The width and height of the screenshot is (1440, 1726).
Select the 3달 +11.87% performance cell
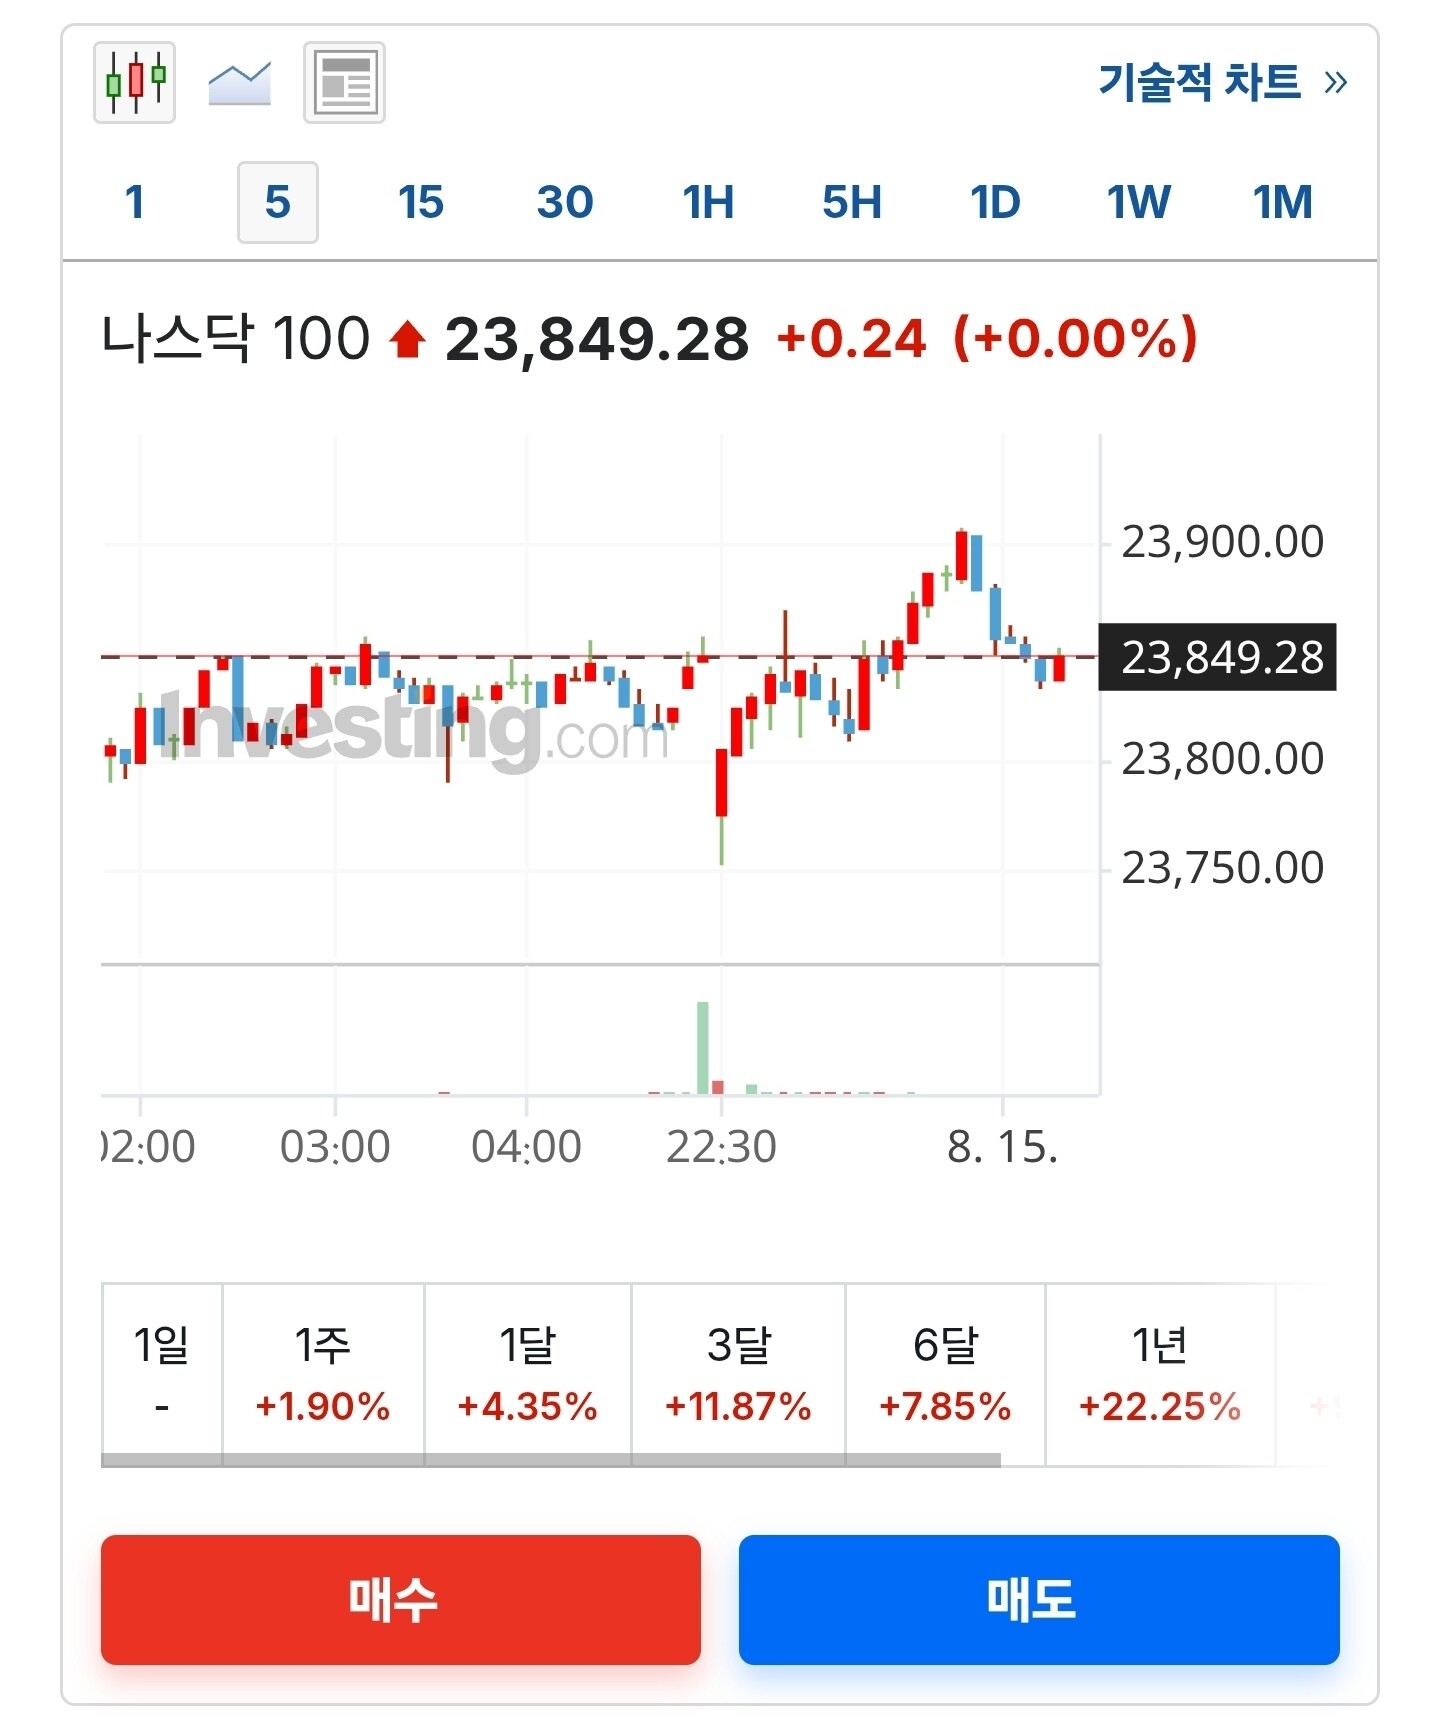(x=738, y=1374)
